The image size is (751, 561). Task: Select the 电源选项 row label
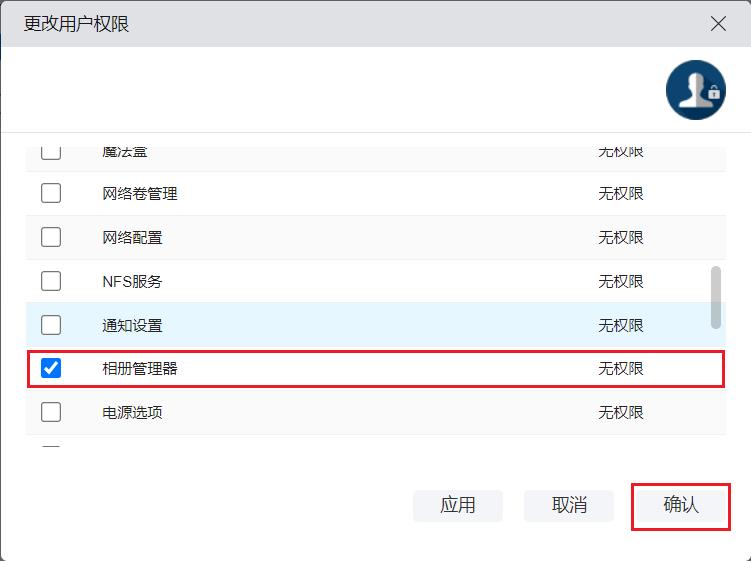tap(132, 412)
